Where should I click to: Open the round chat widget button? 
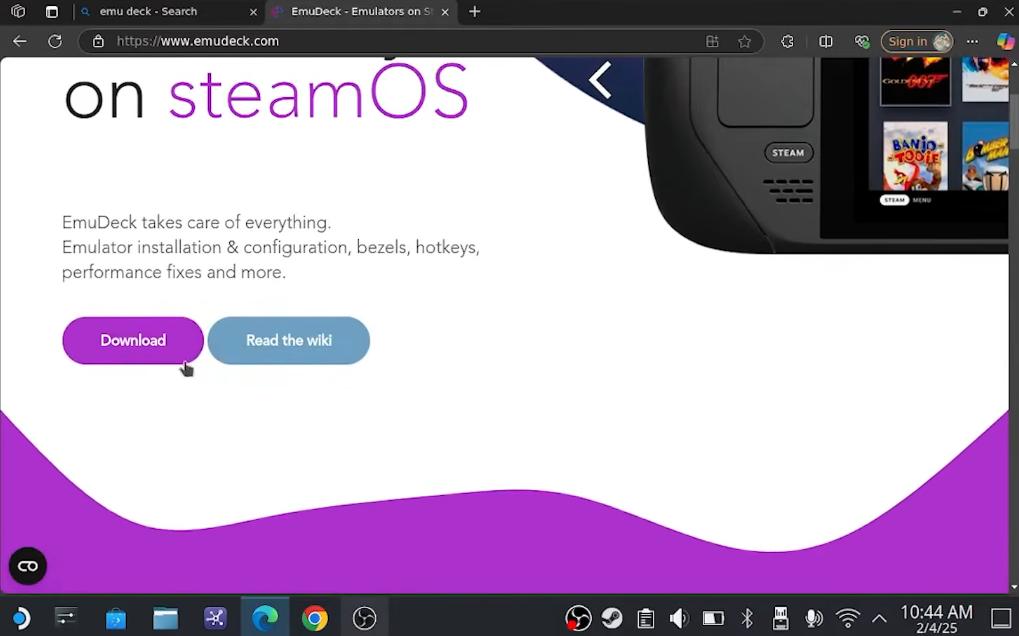pos(28,566)
